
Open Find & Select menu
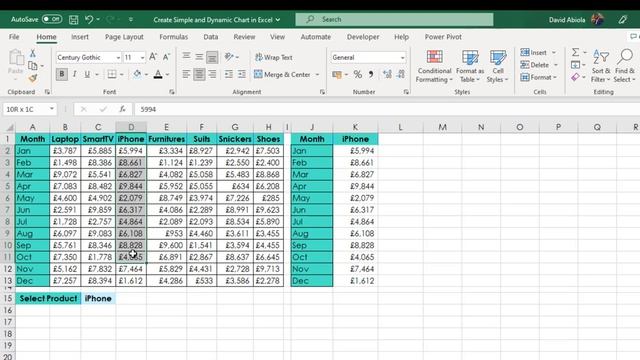(624, 66)
